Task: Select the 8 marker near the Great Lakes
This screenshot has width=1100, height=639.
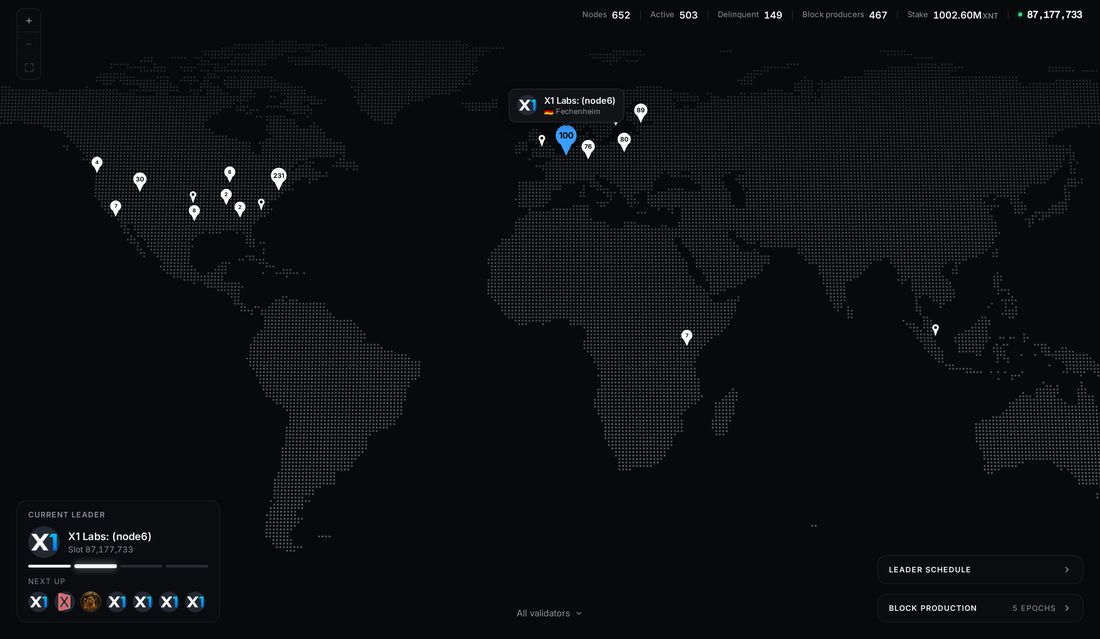Action: click(229, 173)
